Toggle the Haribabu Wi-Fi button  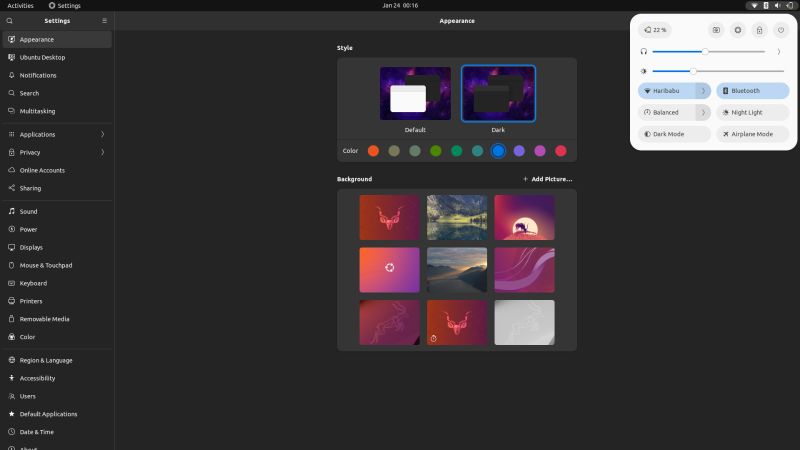click(x=667, y=91)
